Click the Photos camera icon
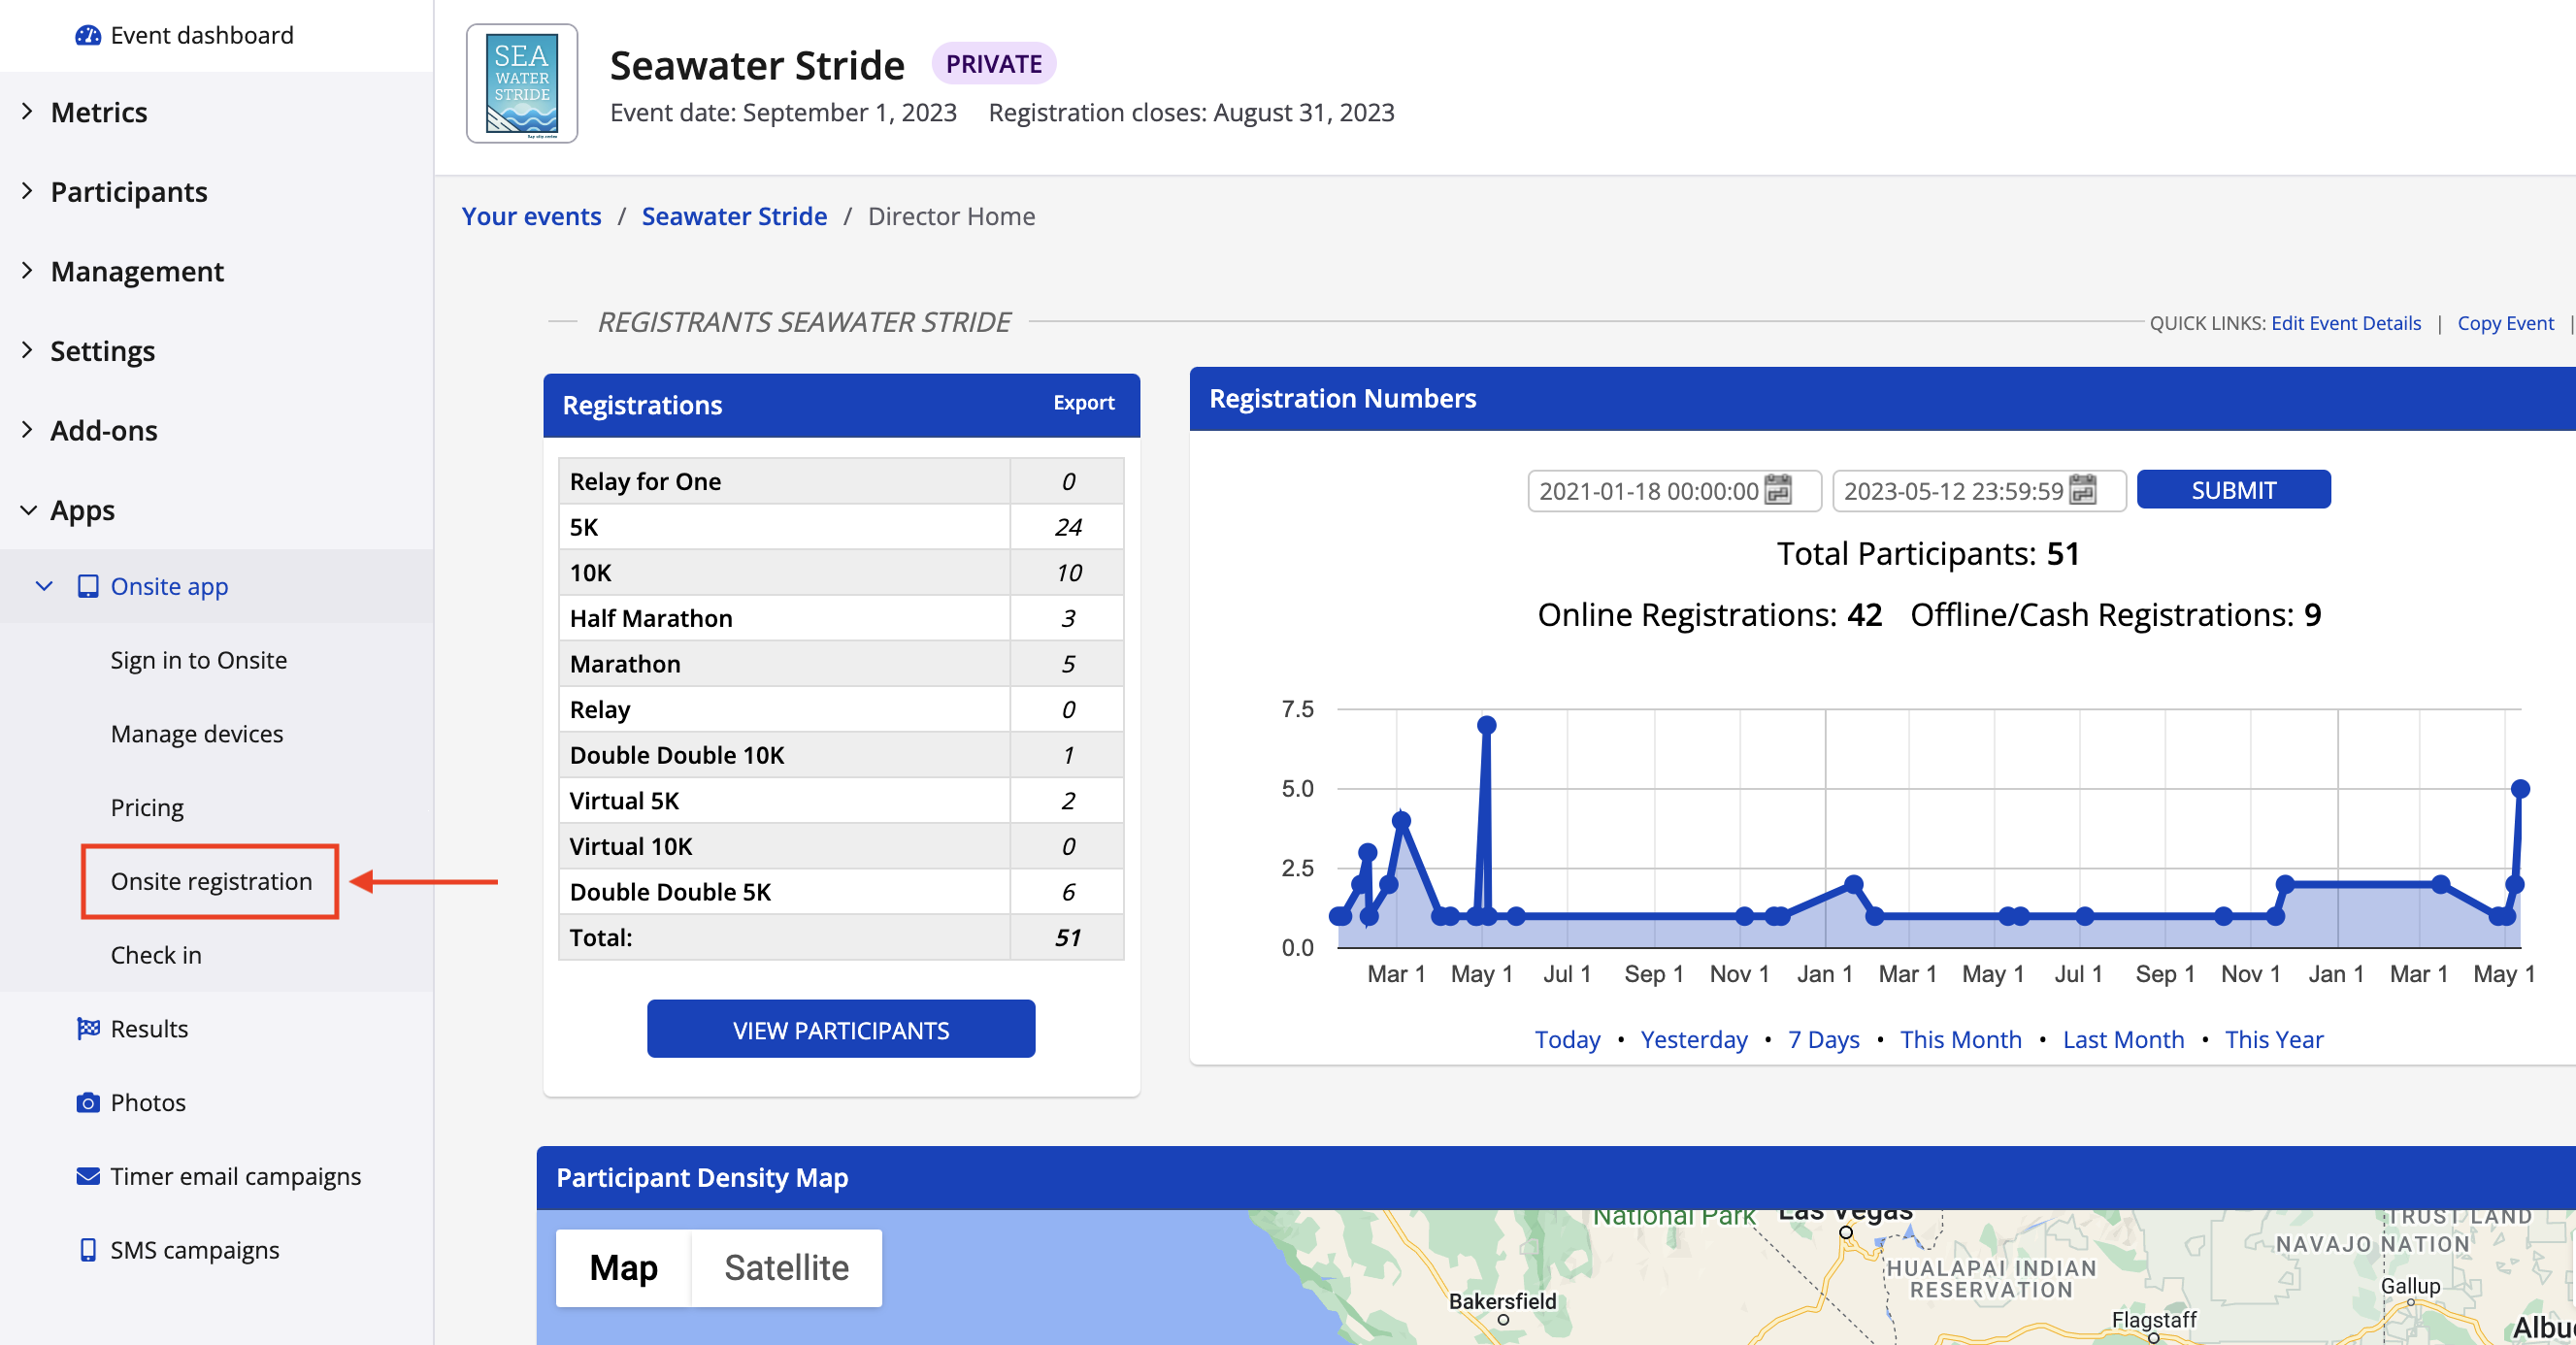This screenshot has height=1345, width=2576. pyautogui.click(x=88, y=1102)
